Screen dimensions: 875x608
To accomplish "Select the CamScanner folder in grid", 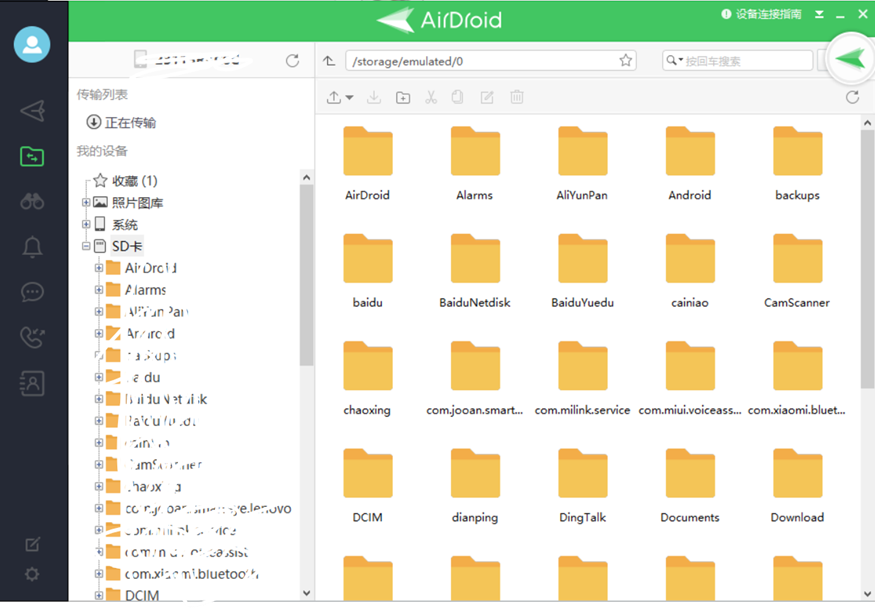I will [797, 271].
